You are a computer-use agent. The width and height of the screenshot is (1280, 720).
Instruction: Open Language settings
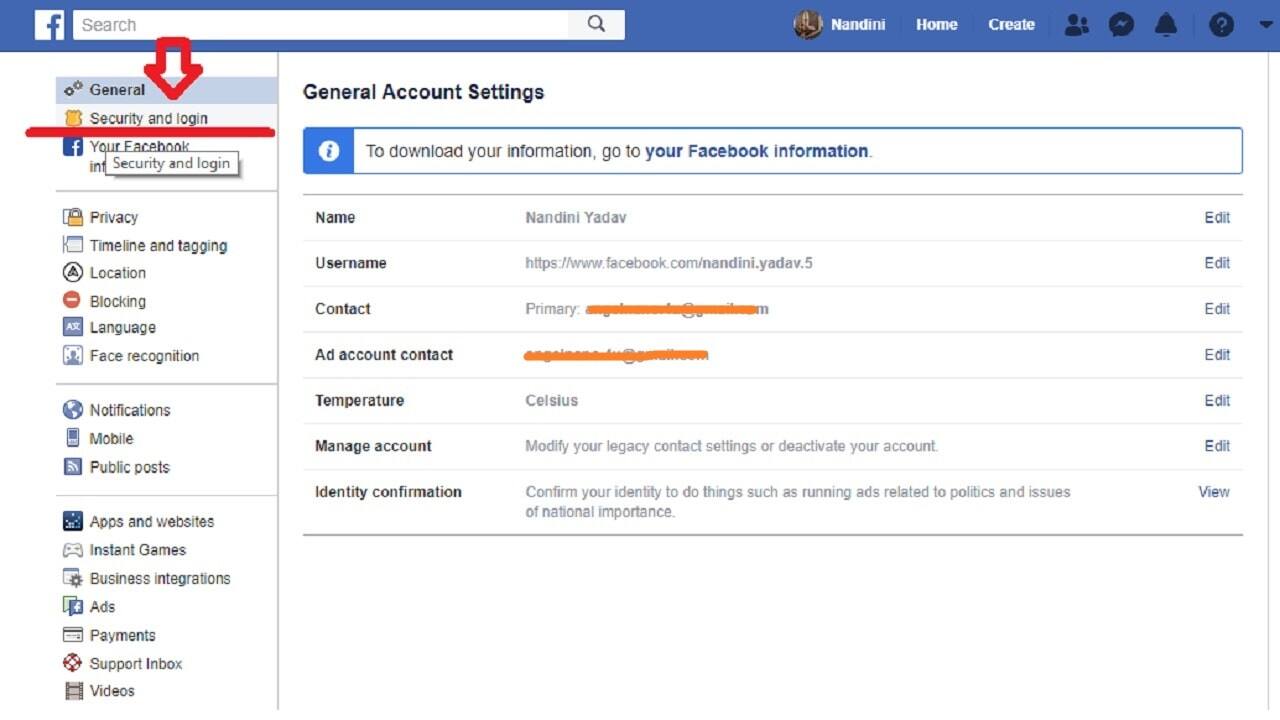point(123,327)
